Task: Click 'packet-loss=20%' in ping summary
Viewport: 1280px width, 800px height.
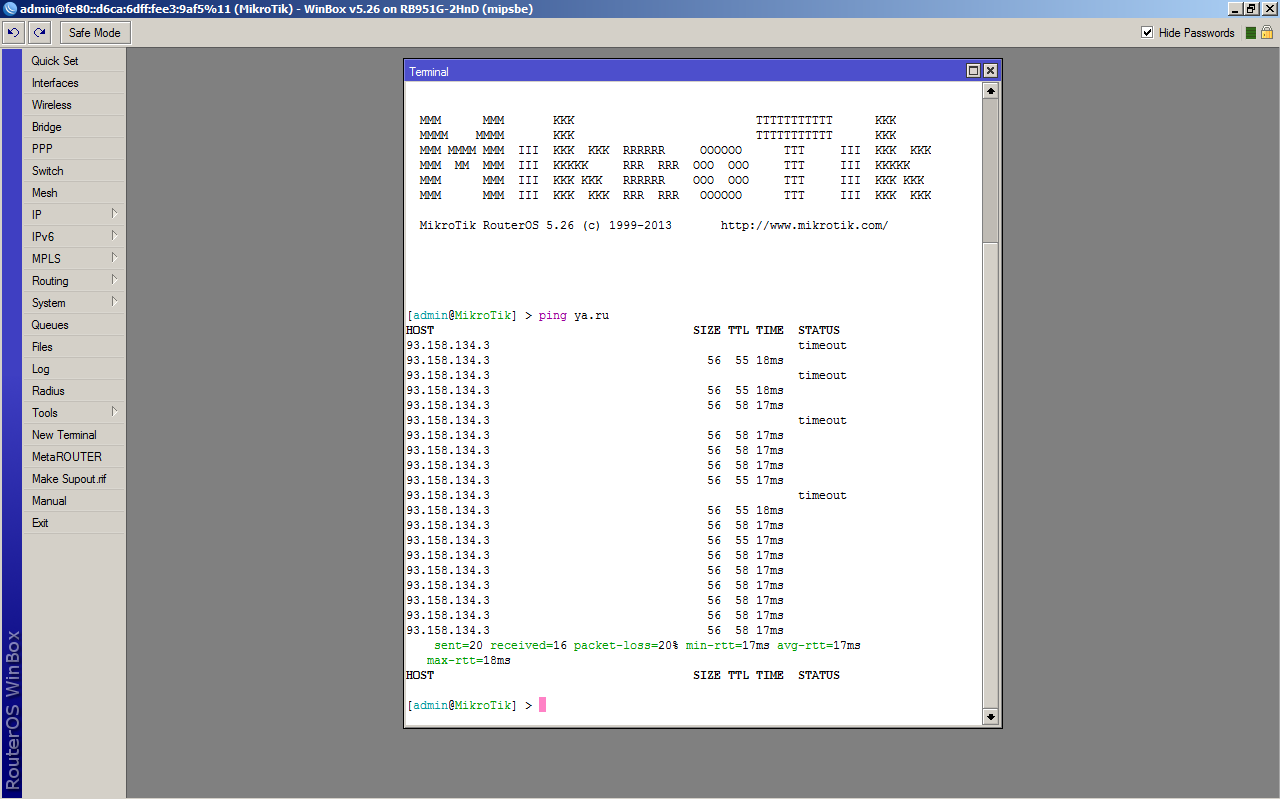Action: coord(626,646)
